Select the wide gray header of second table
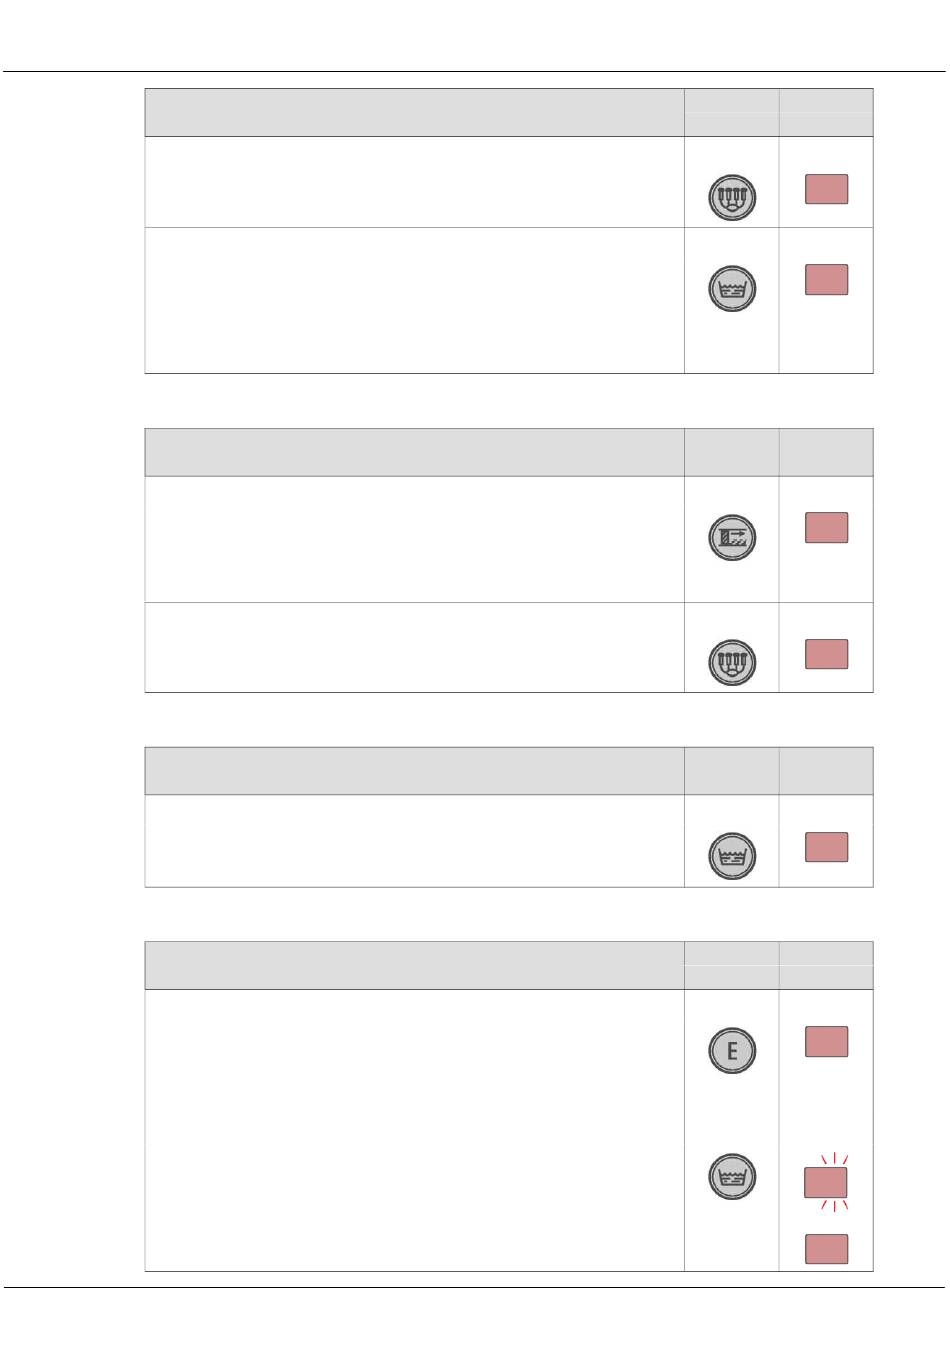950x1360 pixels. pos(414,452)
